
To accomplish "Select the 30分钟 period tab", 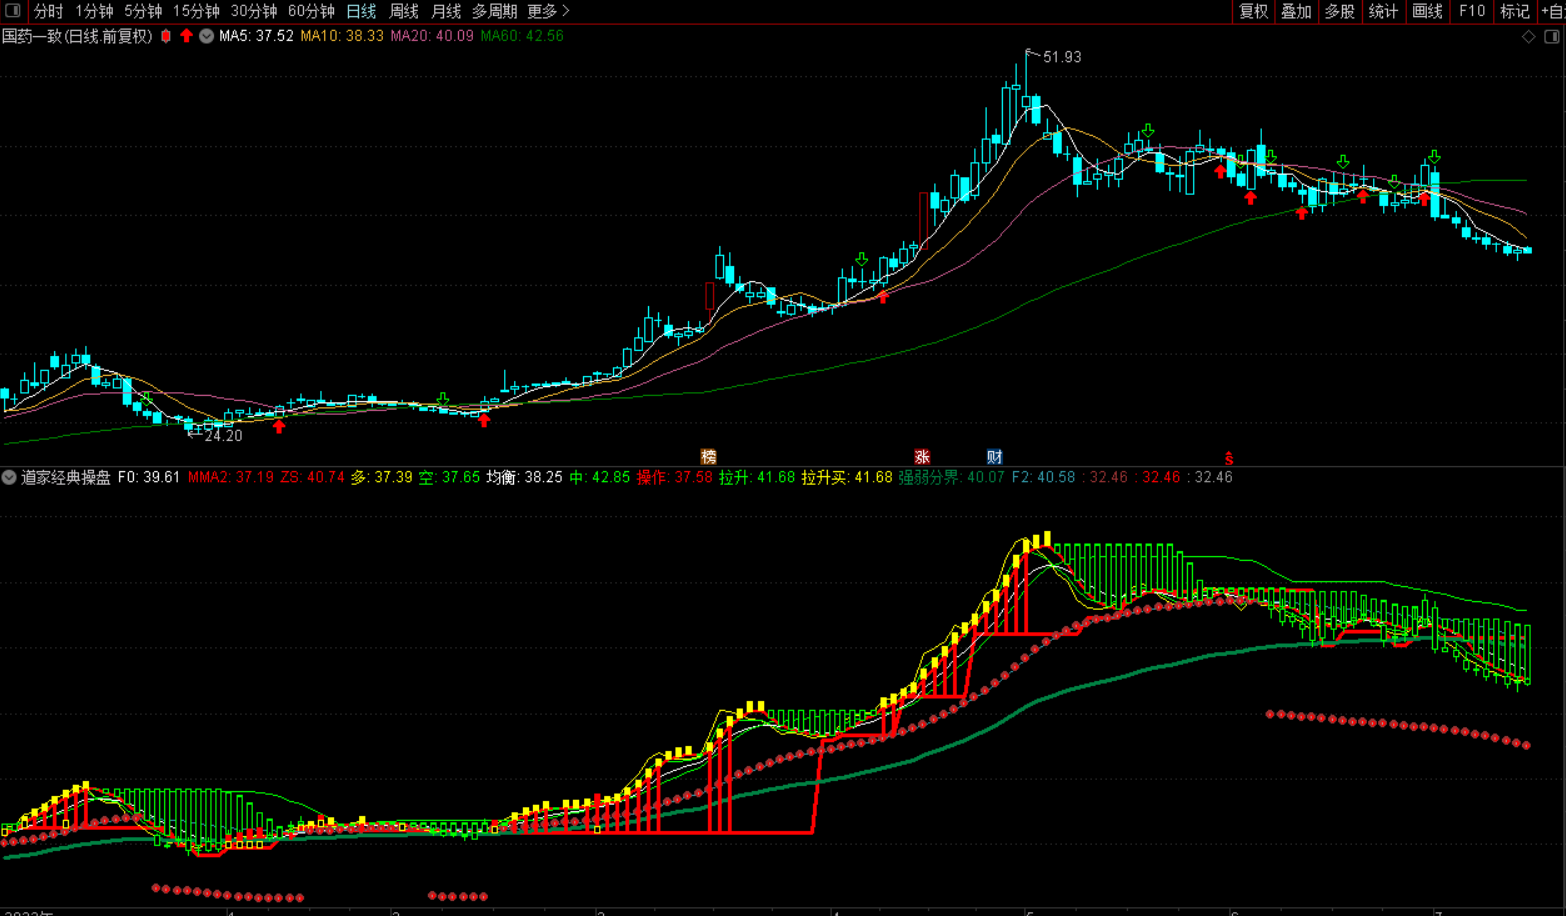I will (254, 11).
